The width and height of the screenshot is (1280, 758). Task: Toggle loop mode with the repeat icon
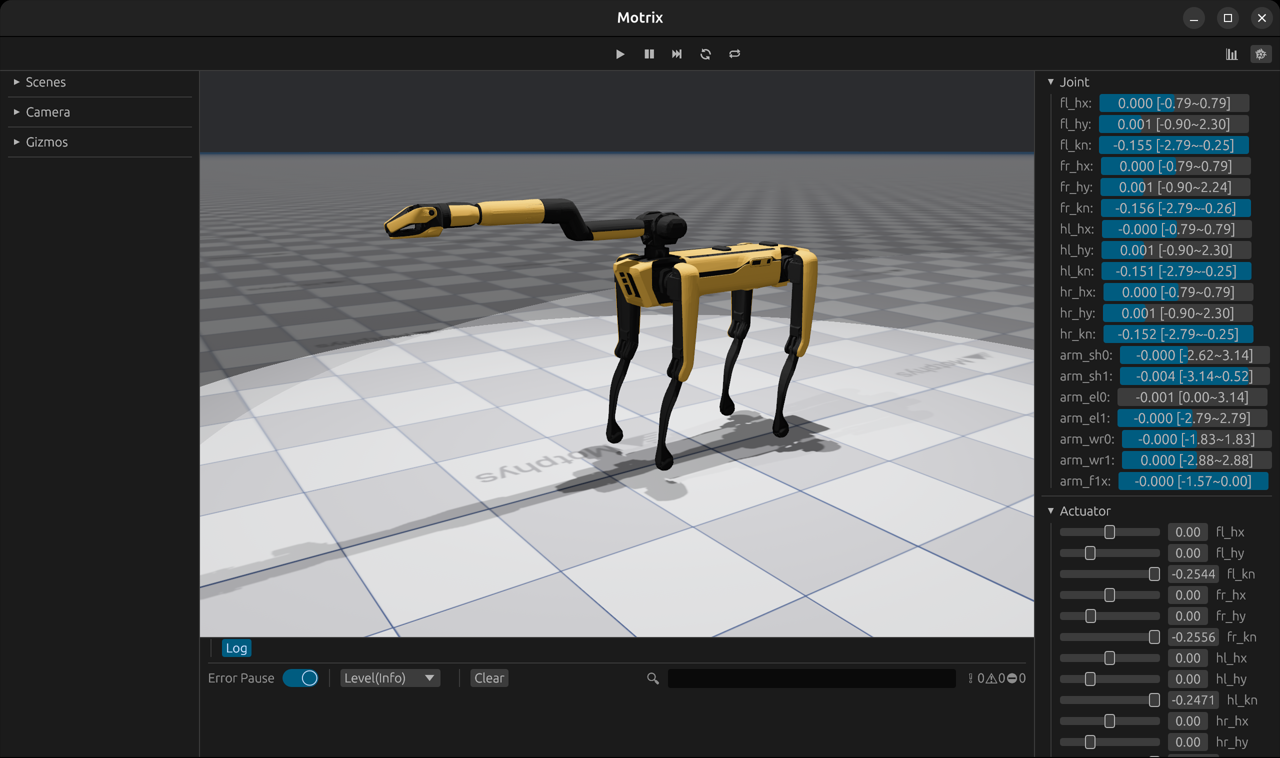pyautogui.click(x=735, y=54)
